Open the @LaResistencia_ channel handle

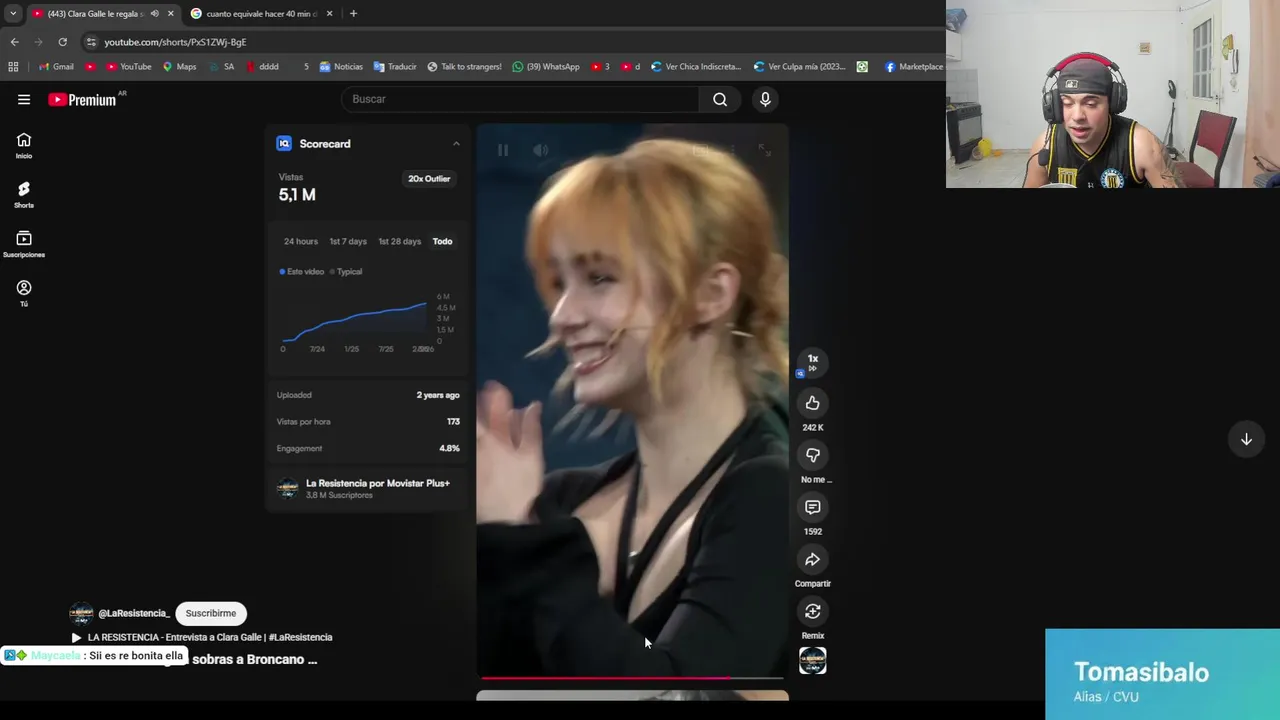[x=134, y=613]
